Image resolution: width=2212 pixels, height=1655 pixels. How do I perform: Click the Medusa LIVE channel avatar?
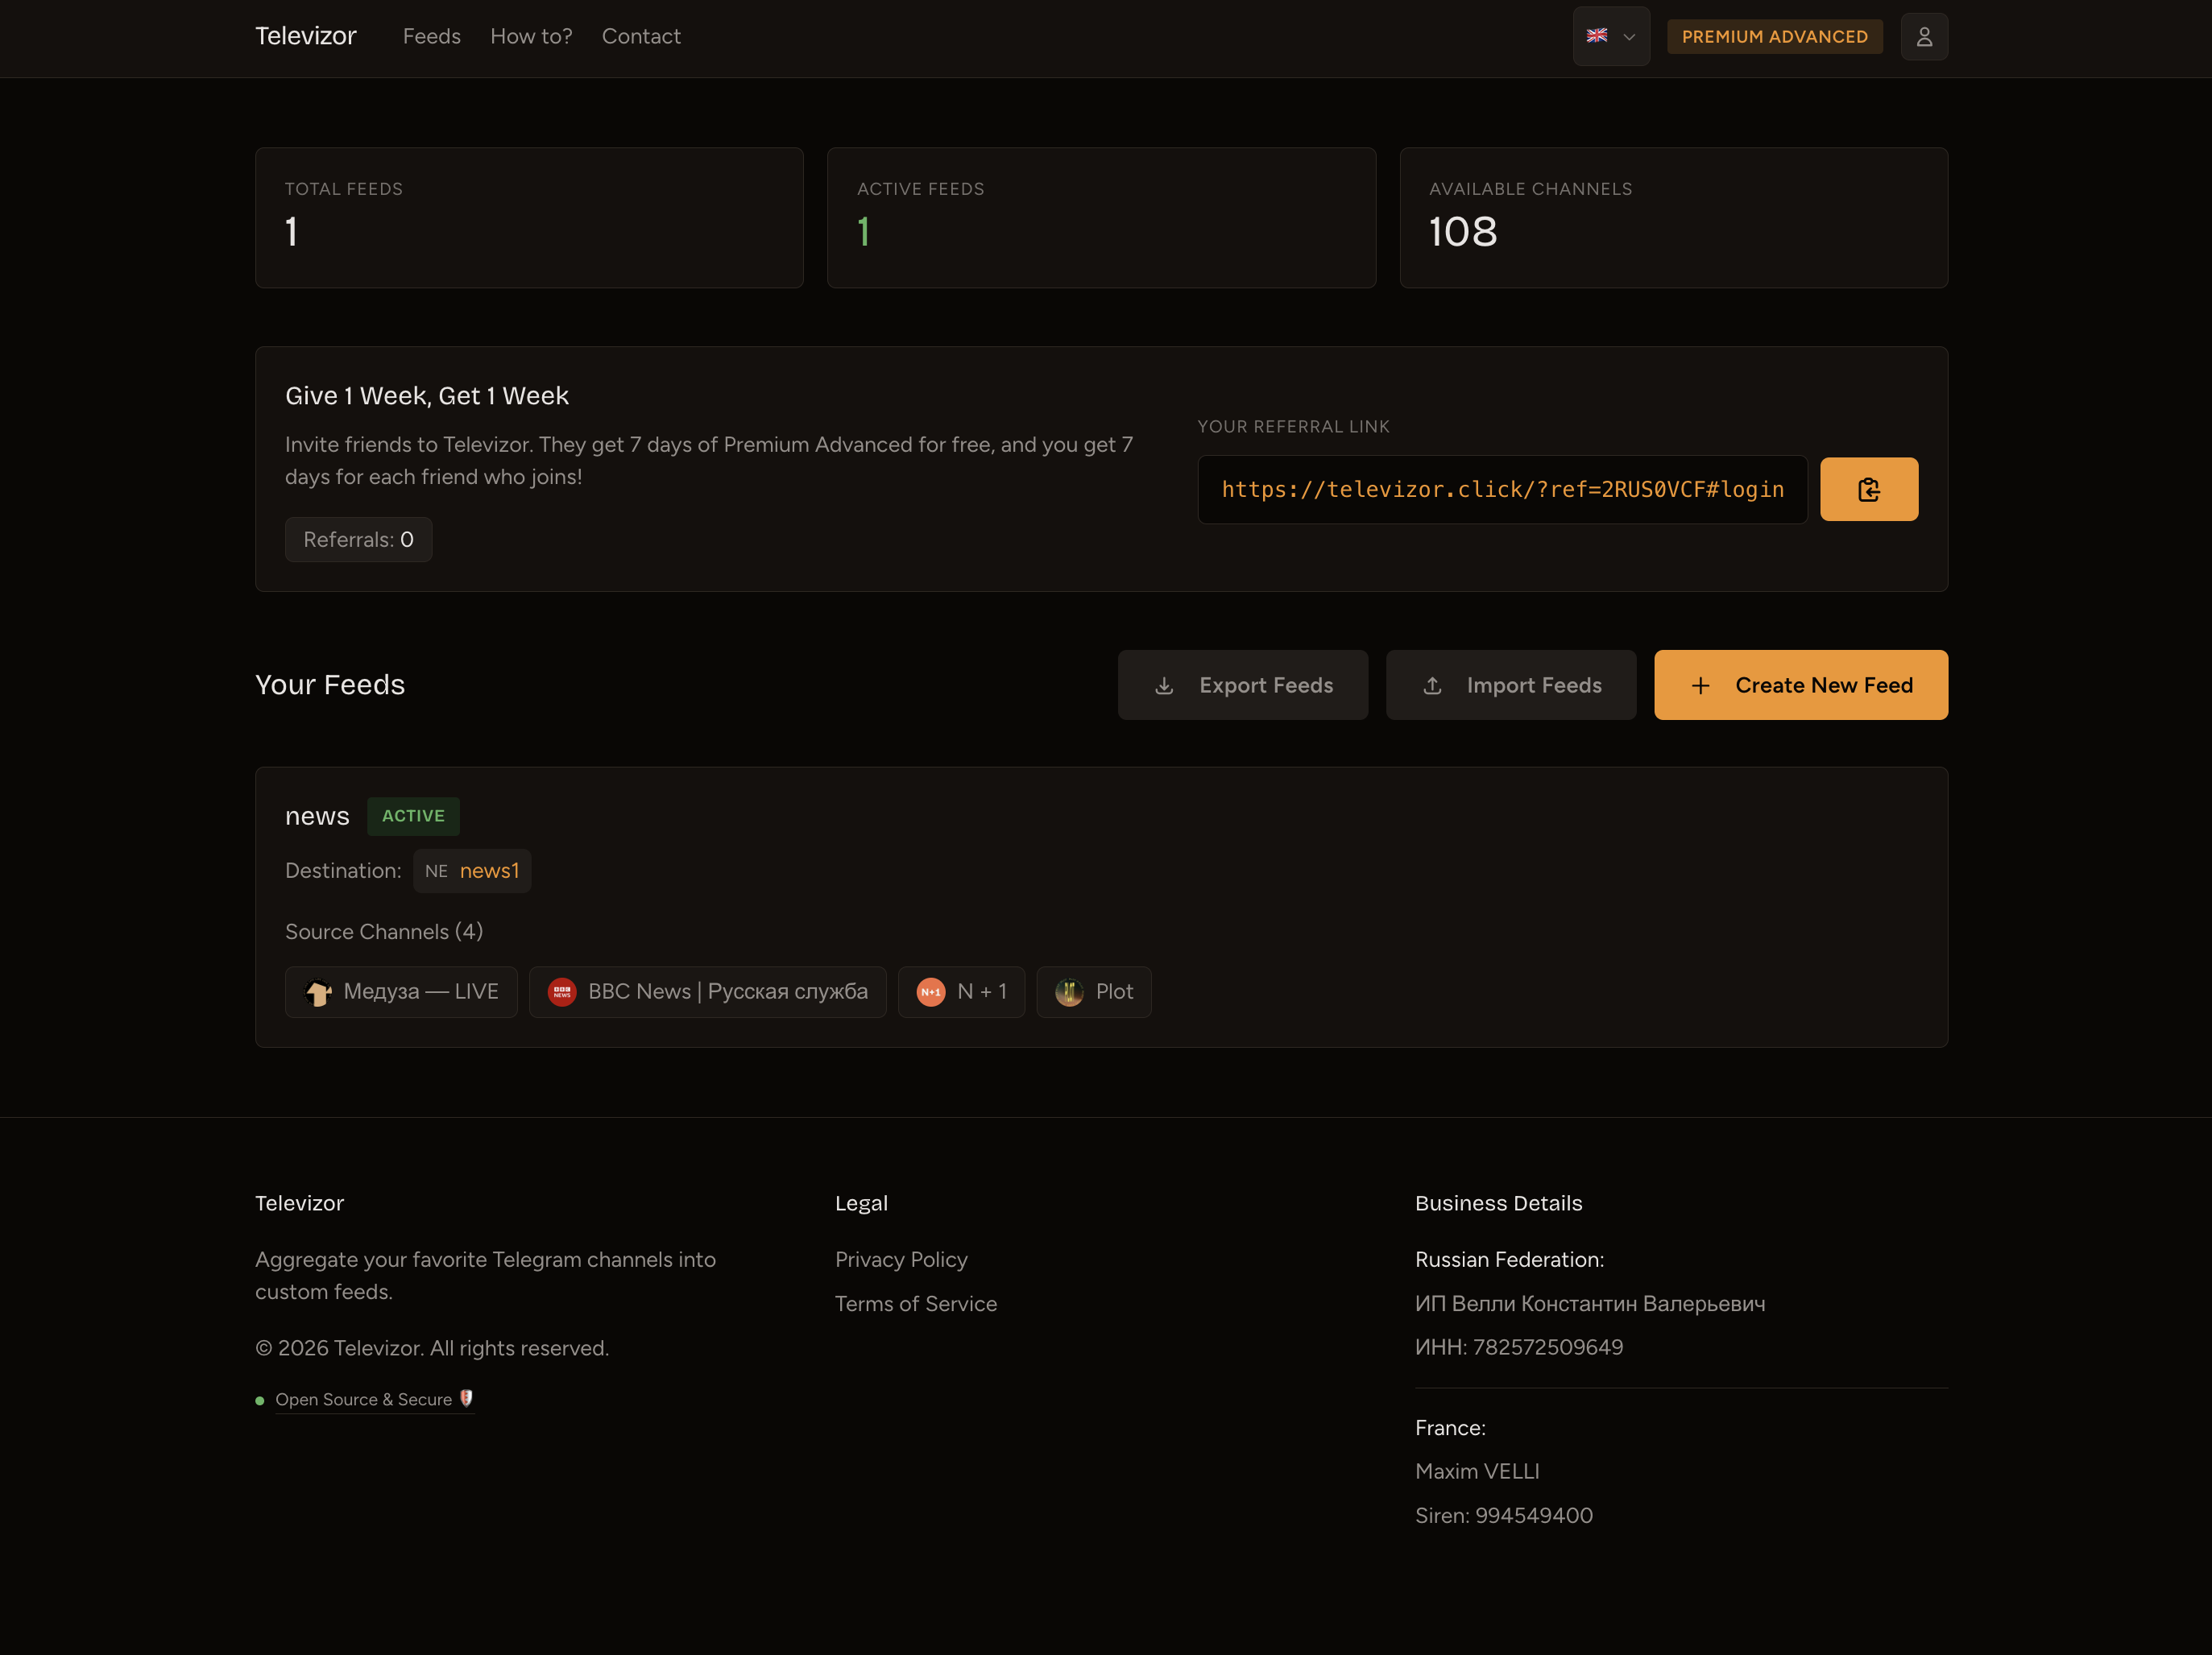coord(318,992)
